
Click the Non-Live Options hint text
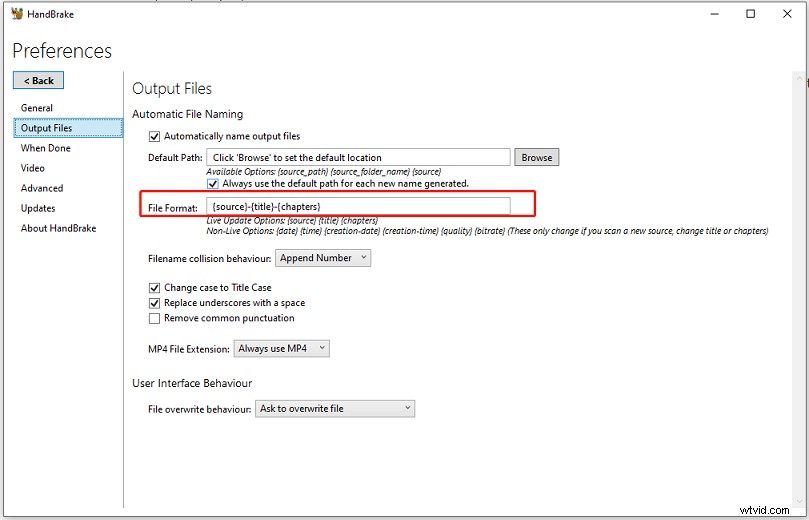[x=487, y=231]
